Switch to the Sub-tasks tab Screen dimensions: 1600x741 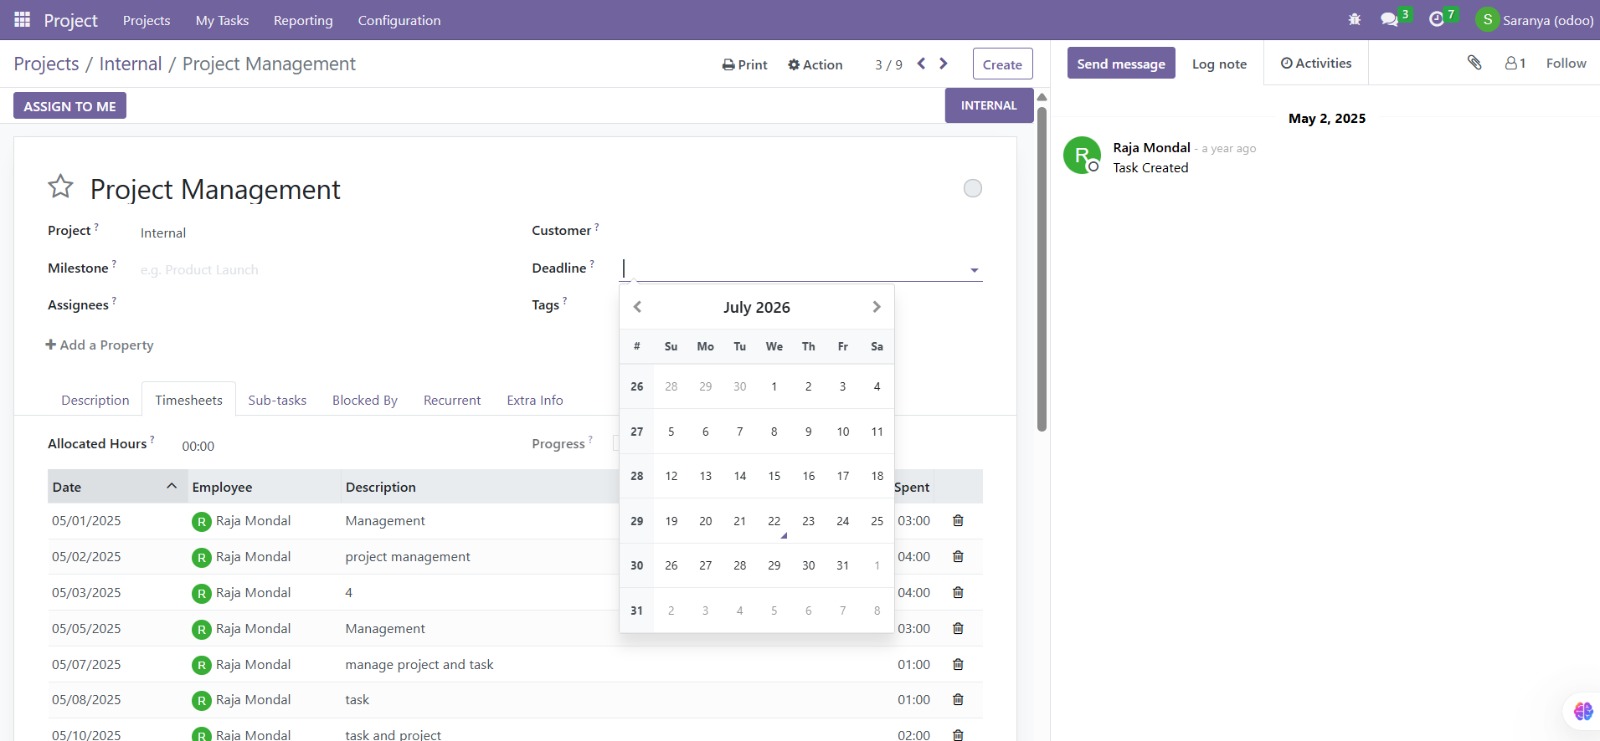coord(277,400)
